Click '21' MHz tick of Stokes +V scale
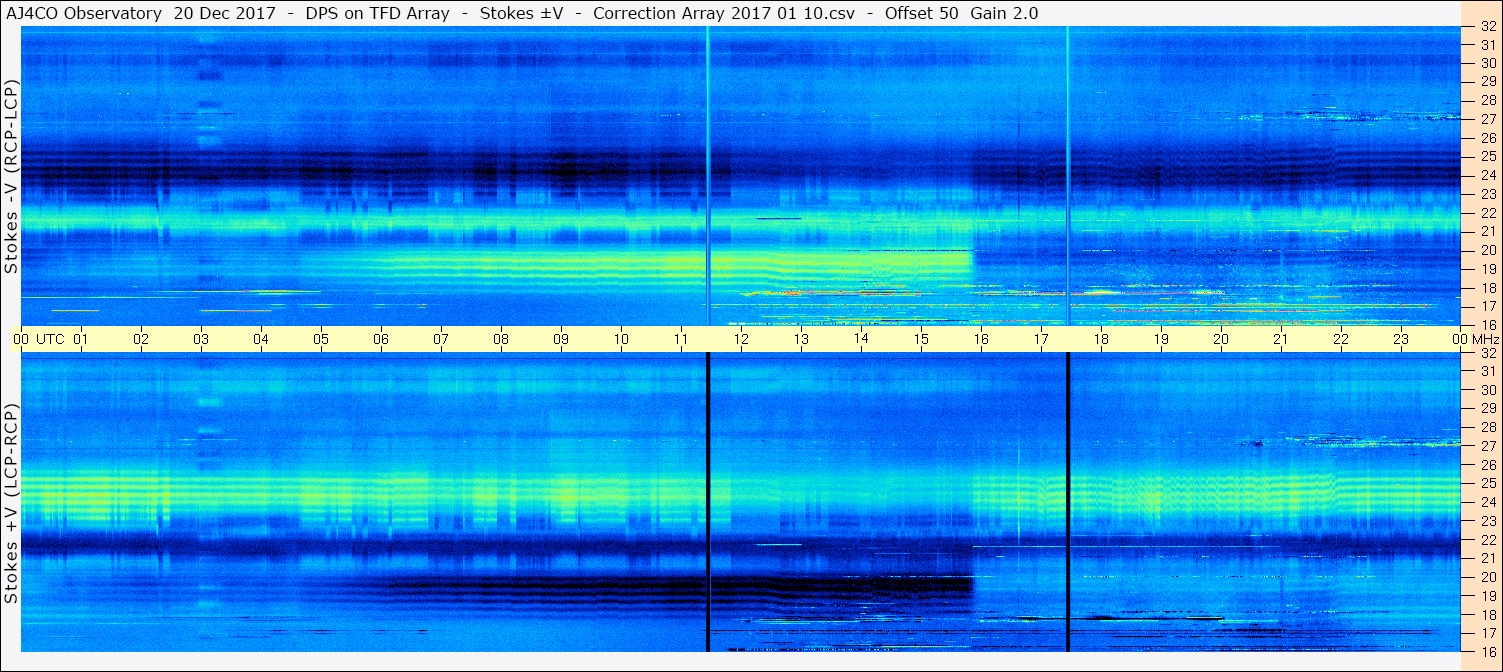The height and width of the screenshot is (672, 1503). pos(1488,558)
